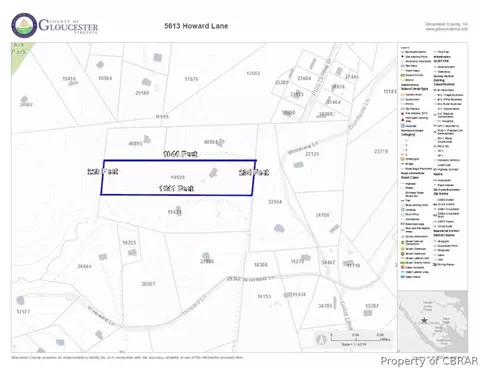Image resolution: width=480 pixels, height=368 pixels.
Task: Click parcel label 31534
Action: point(299,294)
